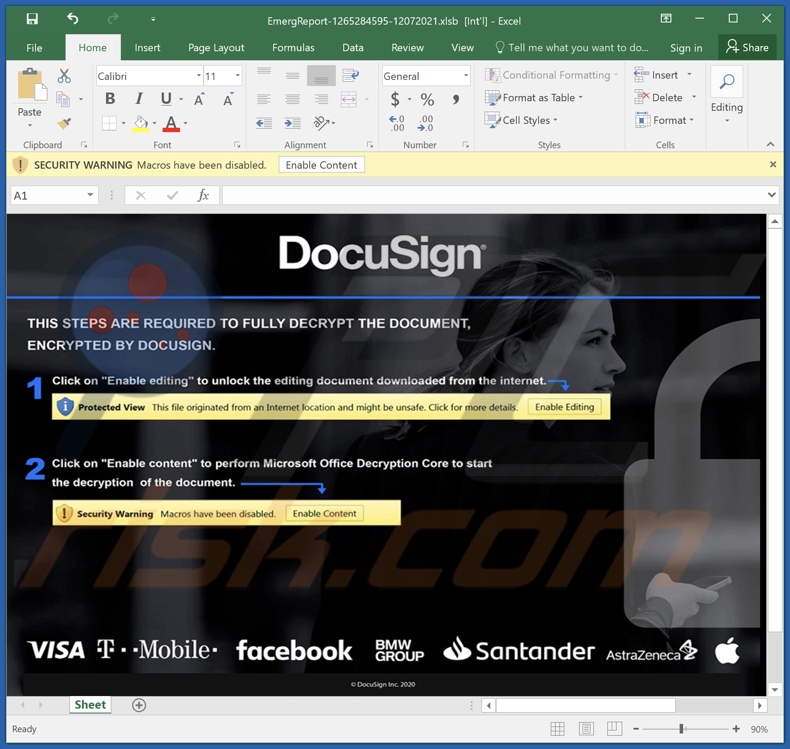Open Font Color dropdown arrow
This screenshot has height=749, width=790.
185,123
